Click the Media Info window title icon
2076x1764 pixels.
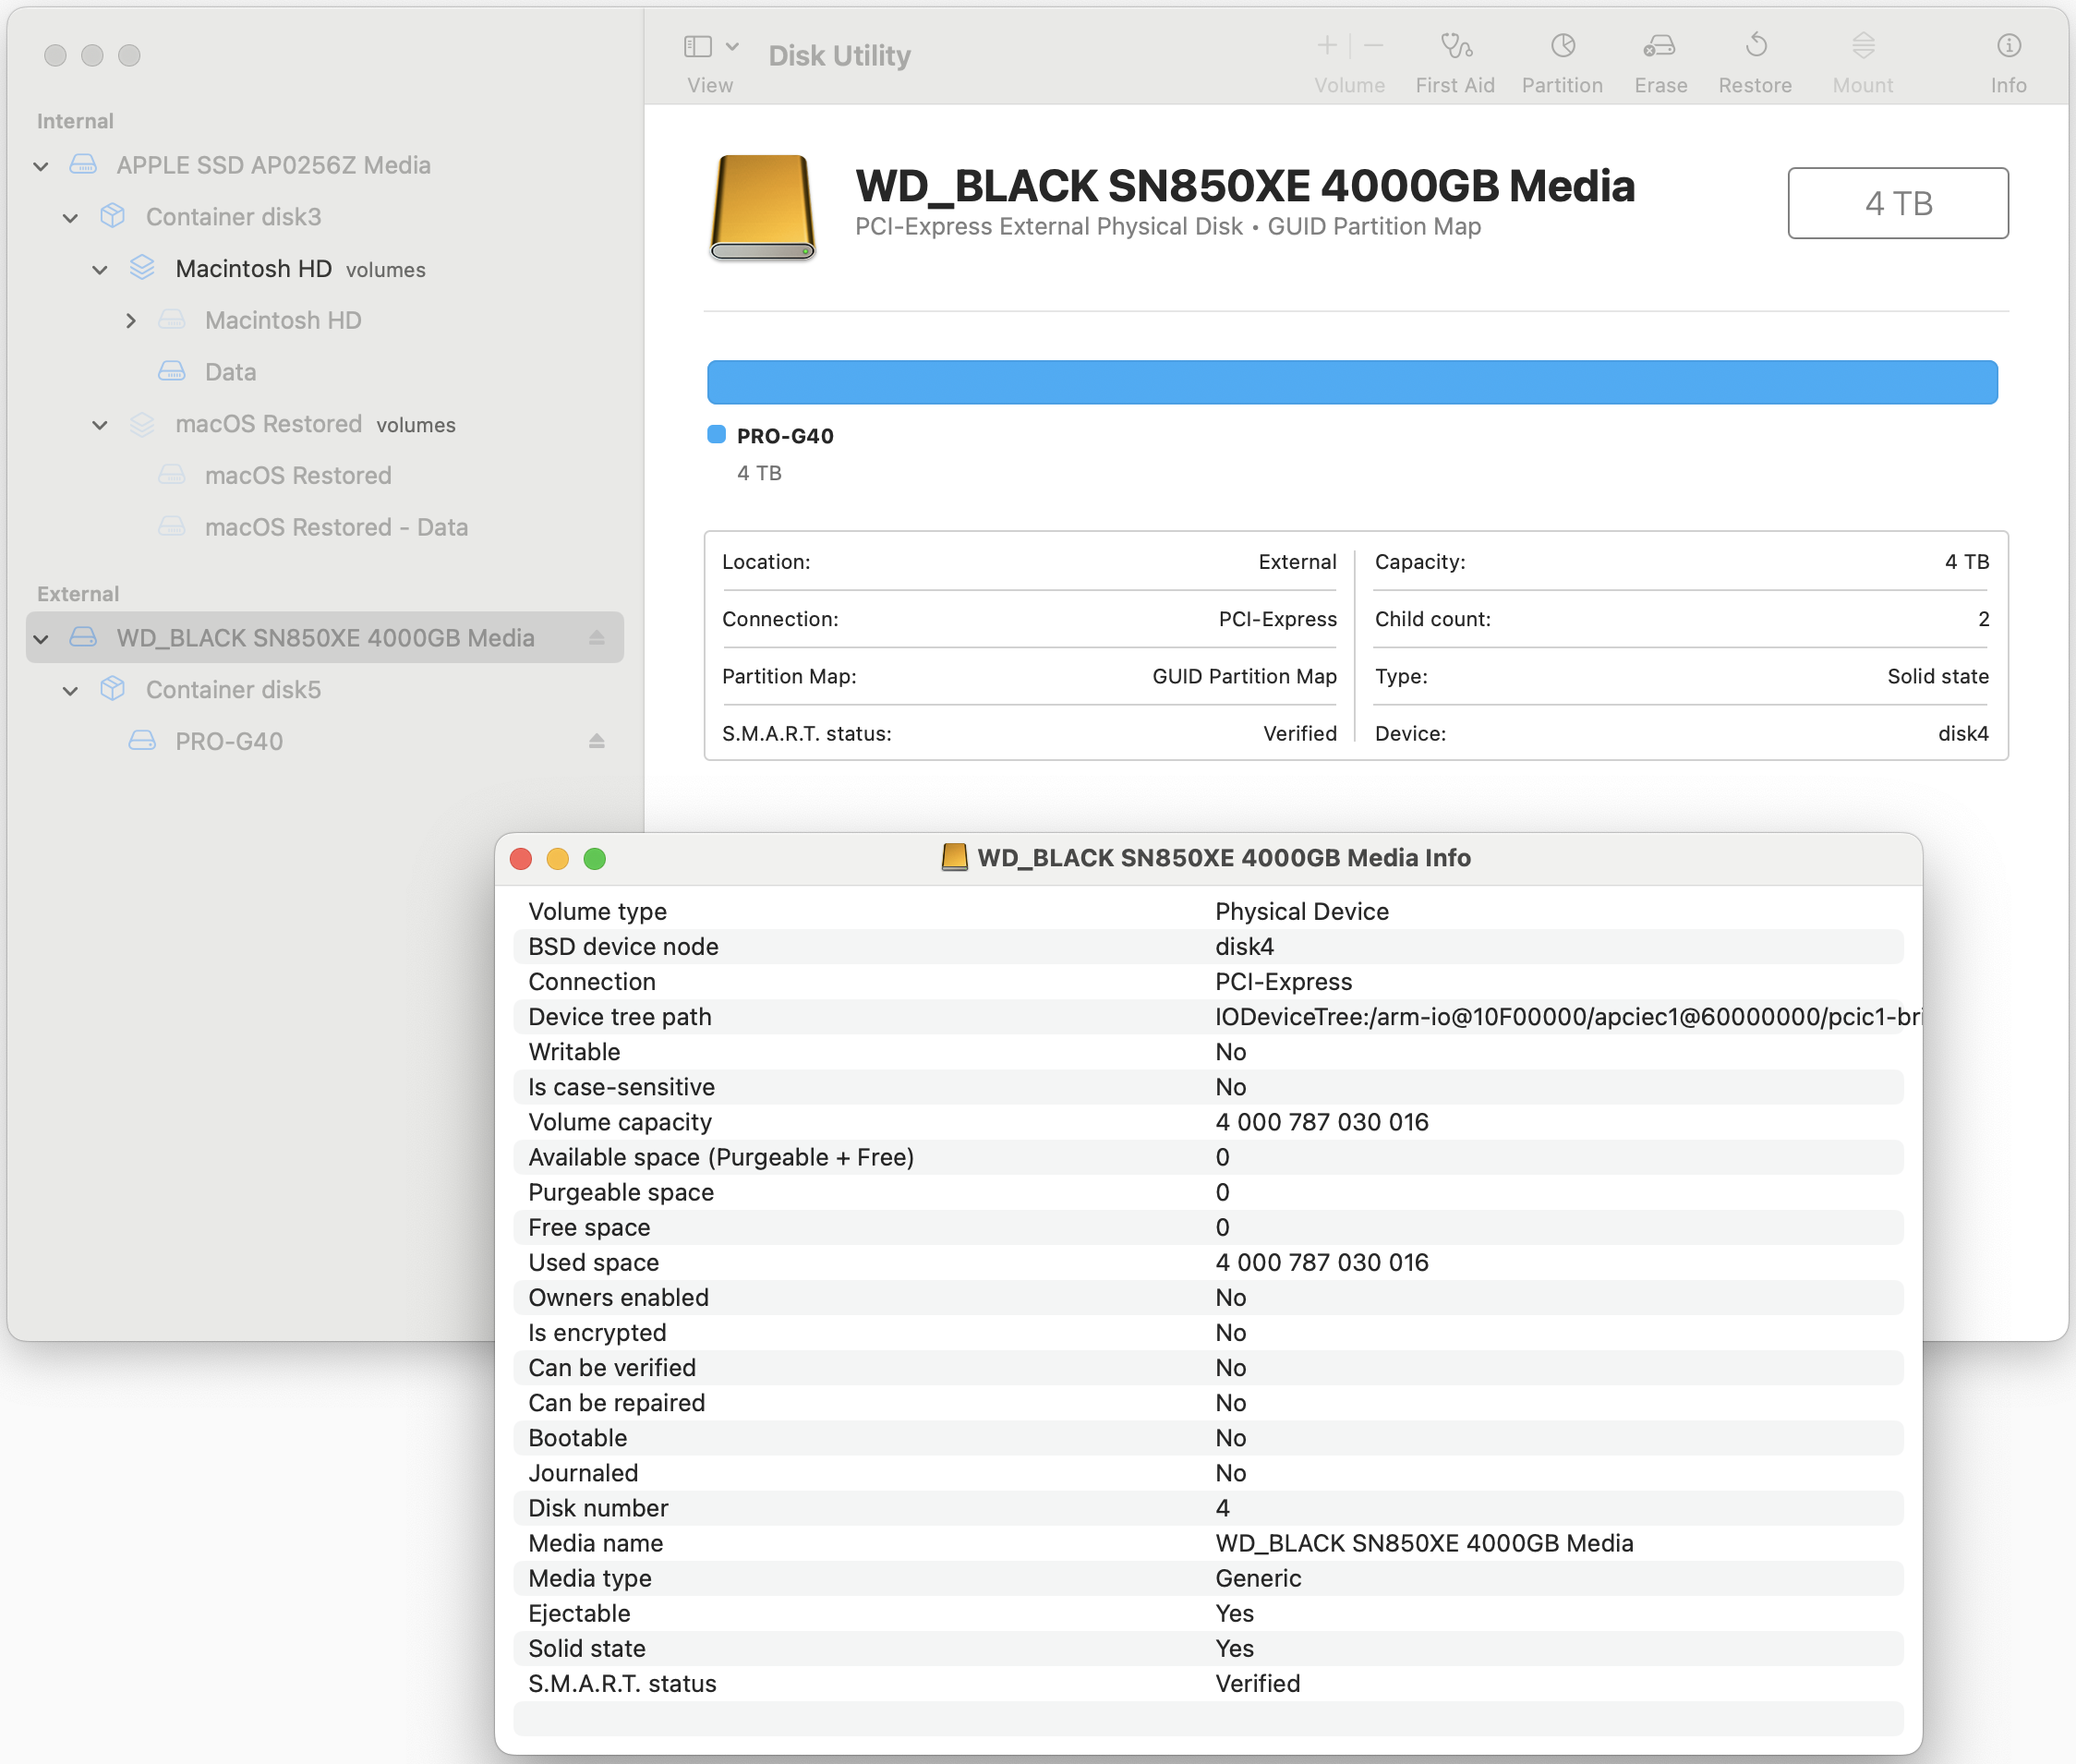pyautogui.click(x=955, y=858)
